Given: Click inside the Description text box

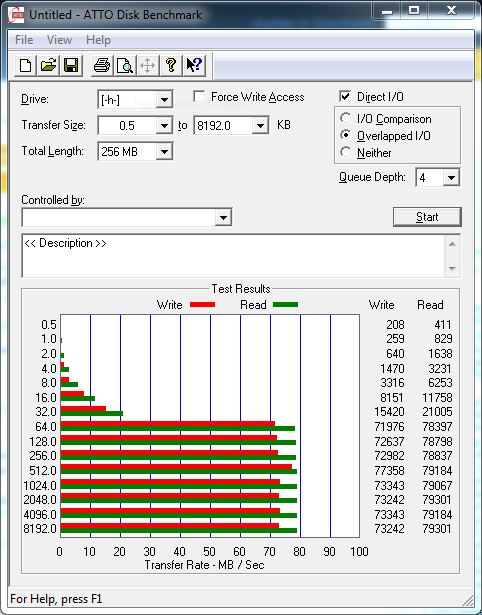Looking at the screenshot, I should tap(233, 256).
